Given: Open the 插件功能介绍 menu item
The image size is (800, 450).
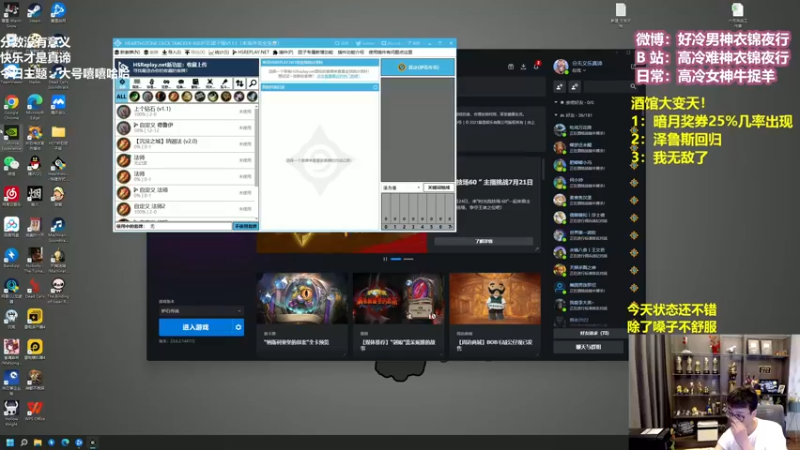Looking at the screenshot, I should (351, 52).
